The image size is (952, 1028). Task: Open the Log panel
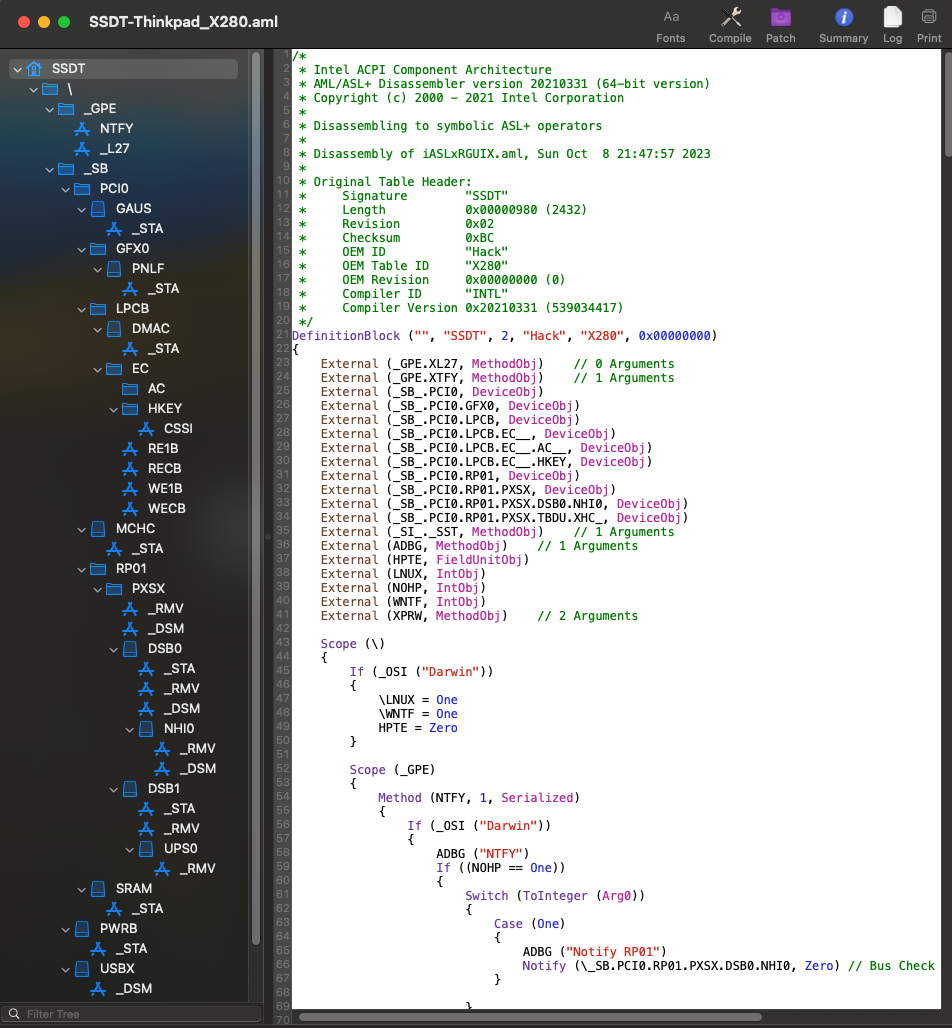[892, 25]
